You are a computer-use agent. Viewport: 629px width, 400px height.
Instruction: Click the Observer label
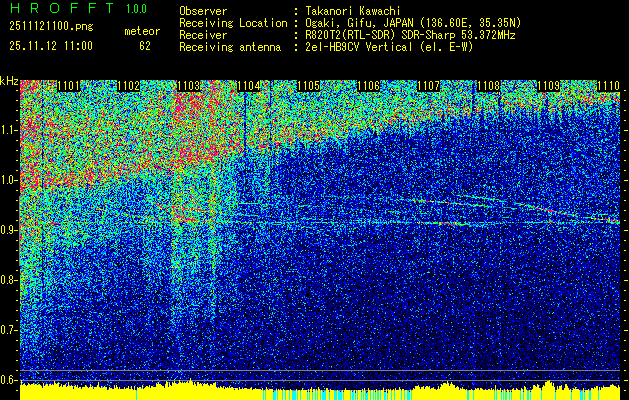203,11
